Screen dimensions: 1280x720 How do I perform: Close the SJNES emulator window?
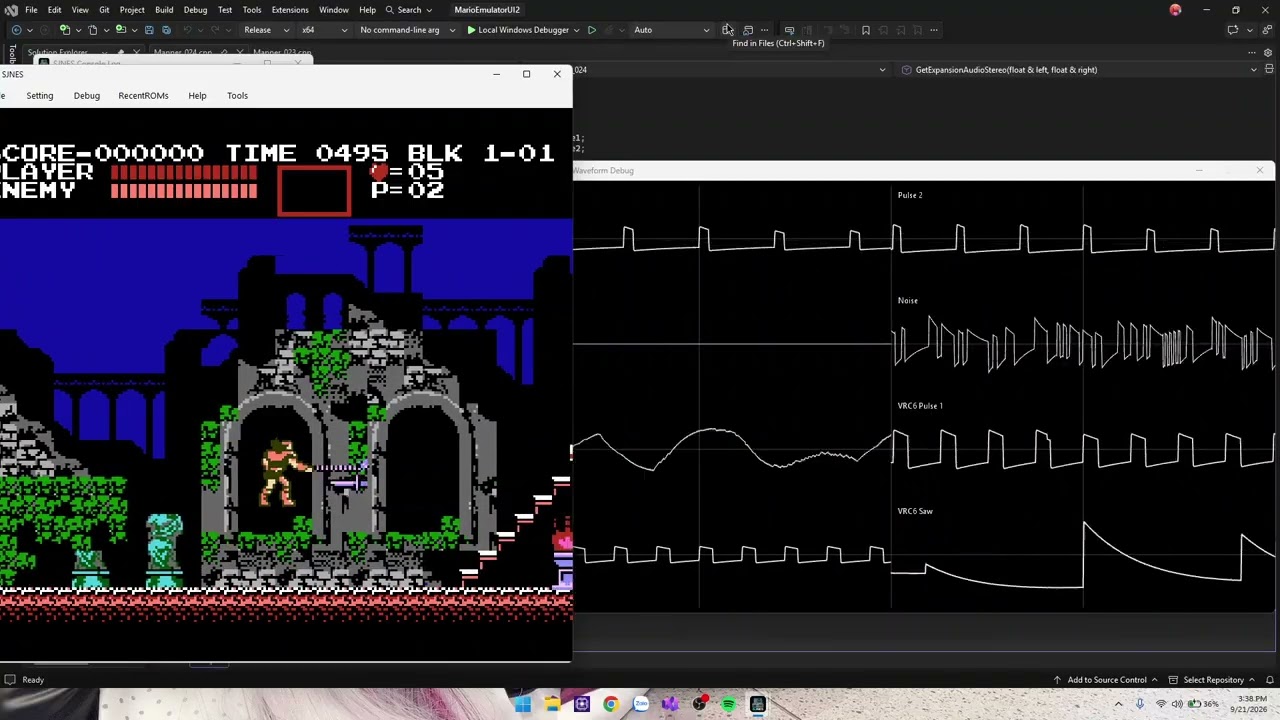pyautogui.click(x=557, y=74)
